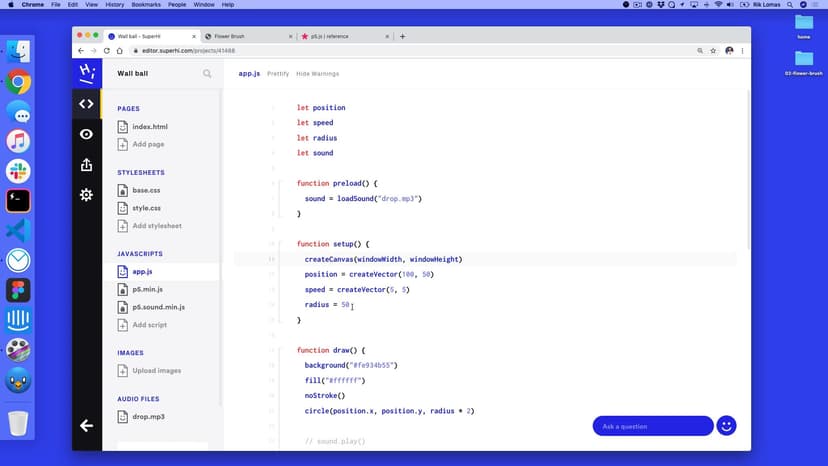Click the search icon beside Wall ball
The height and width of the screenshot is (466, 828).
click(x=207, y=73)
